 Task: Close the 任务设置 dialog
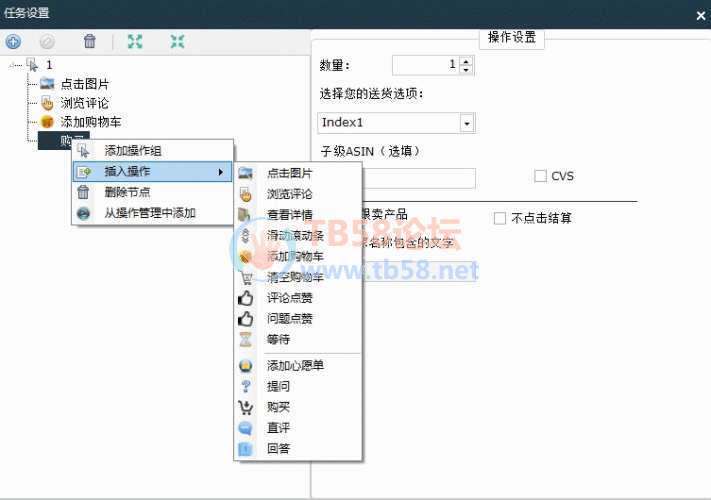point(701,15)
